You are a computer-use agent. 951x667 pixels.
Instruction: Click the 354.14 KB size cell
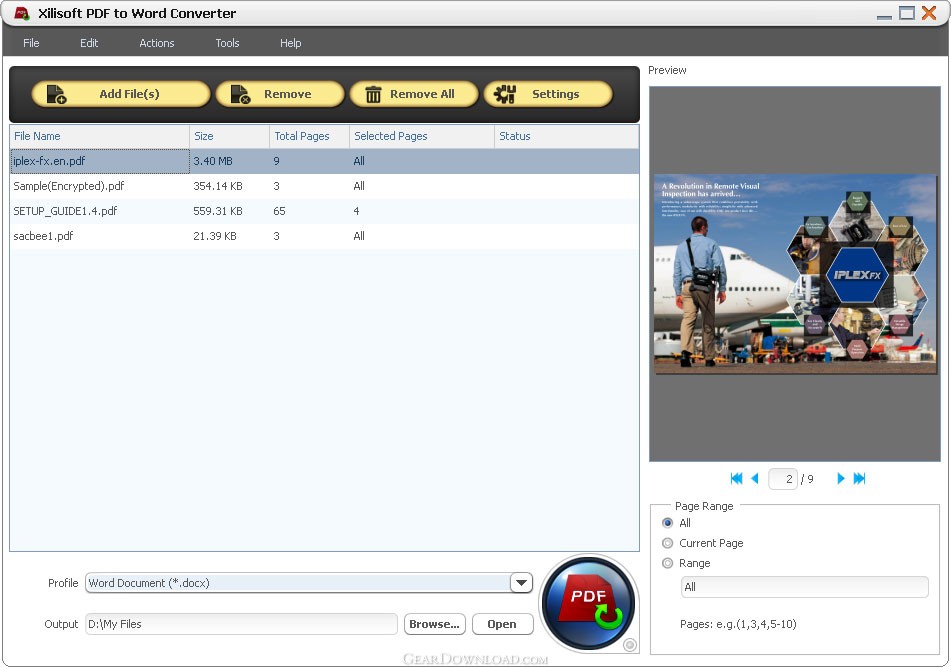[x=218, y=186]
